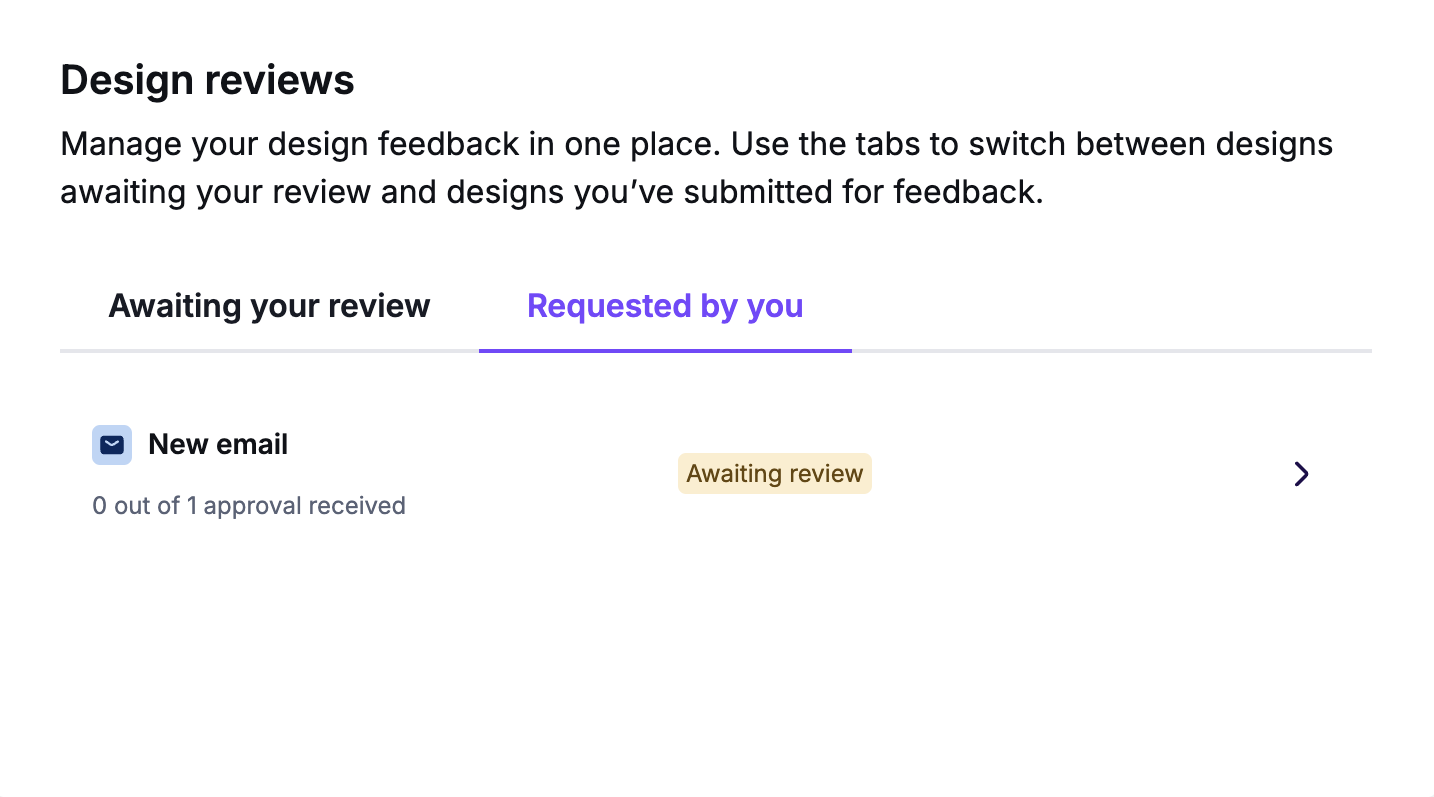Click the Design reviews heading
Viewport: 1434px width, 797px height.
(x=207, y=80)
